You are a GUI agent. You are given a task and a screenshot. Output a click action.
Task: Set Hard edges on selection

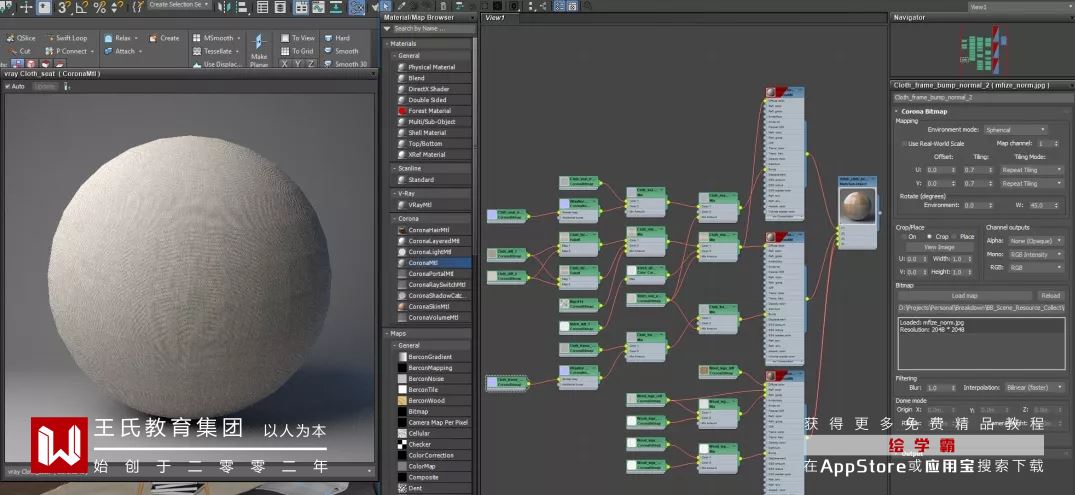pyautogui.click(x=337, y=38)
